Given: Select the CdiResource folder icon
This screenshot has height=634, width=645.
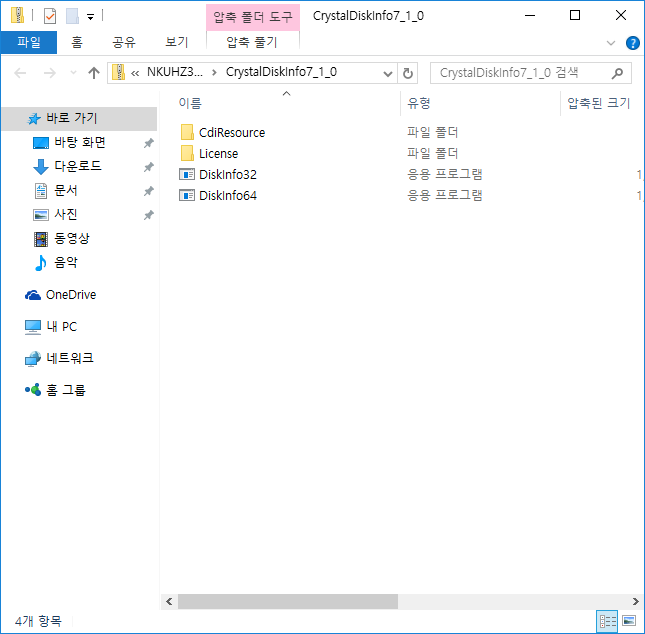Looking at the screenshot, I should (187, 132).
